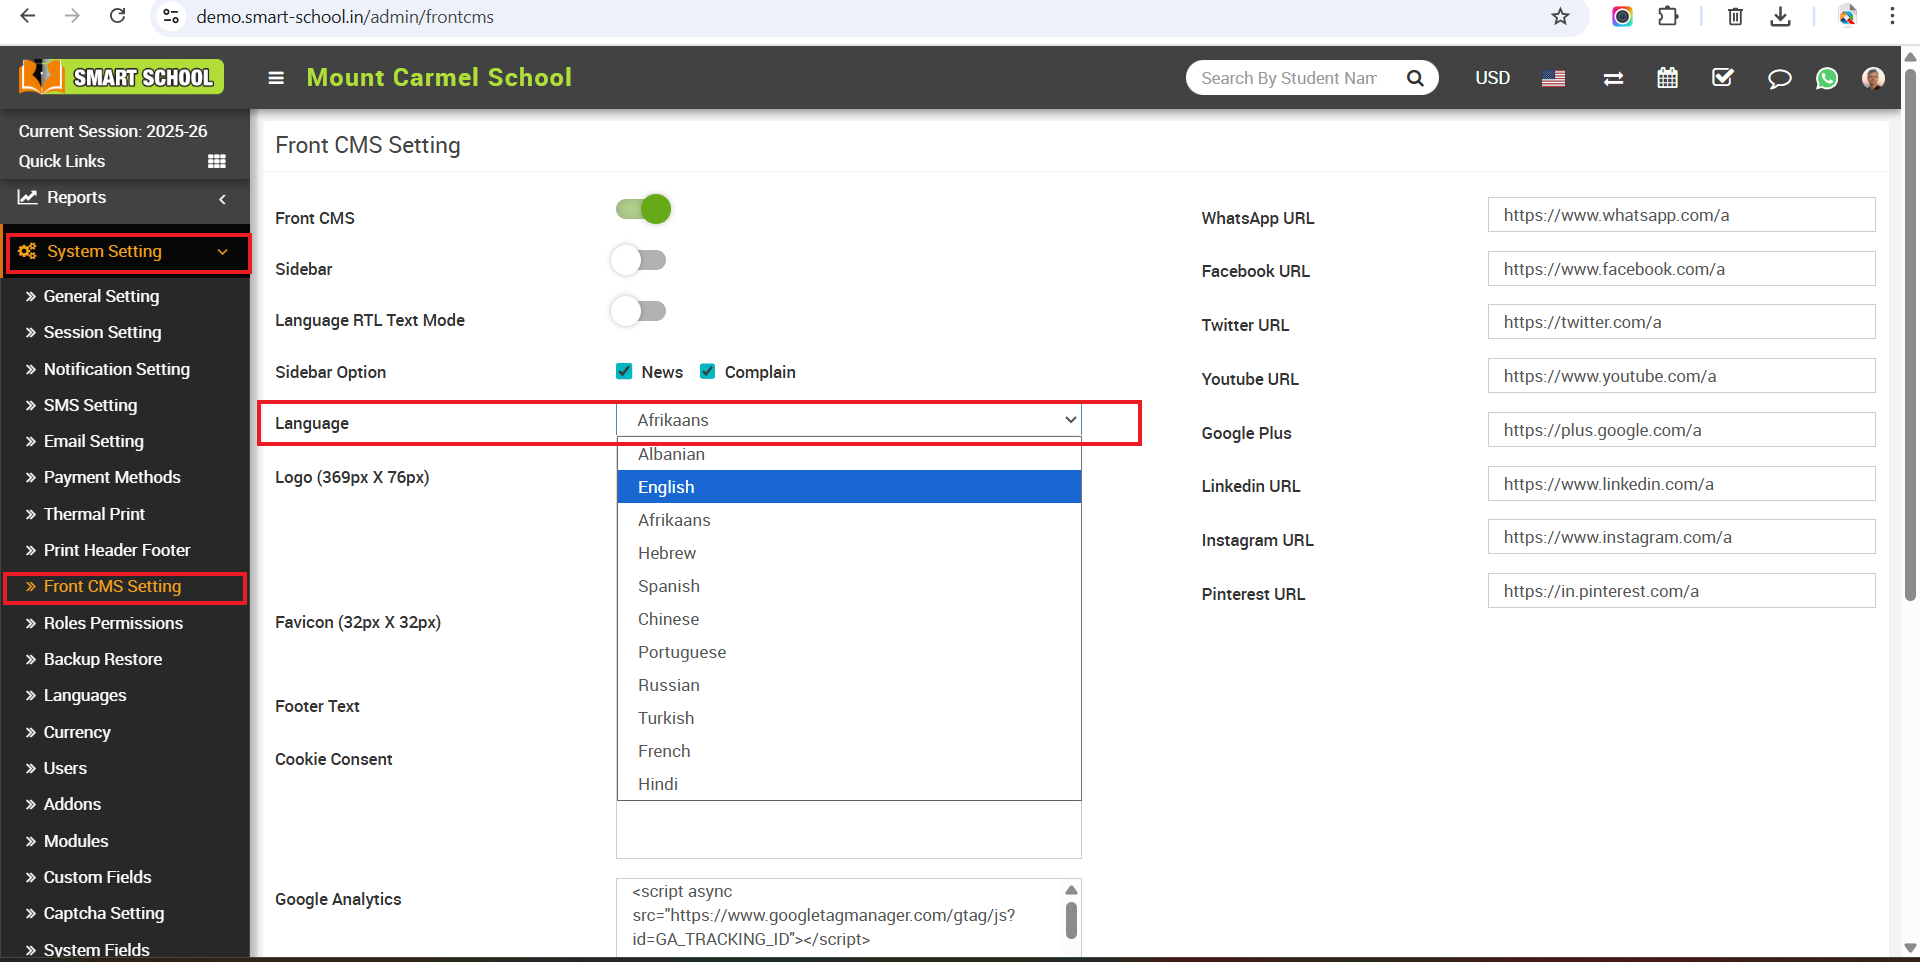Screen dimensions: 1920x962
Task: Click the Search By Student Name field
Action: pos(1290,78)
